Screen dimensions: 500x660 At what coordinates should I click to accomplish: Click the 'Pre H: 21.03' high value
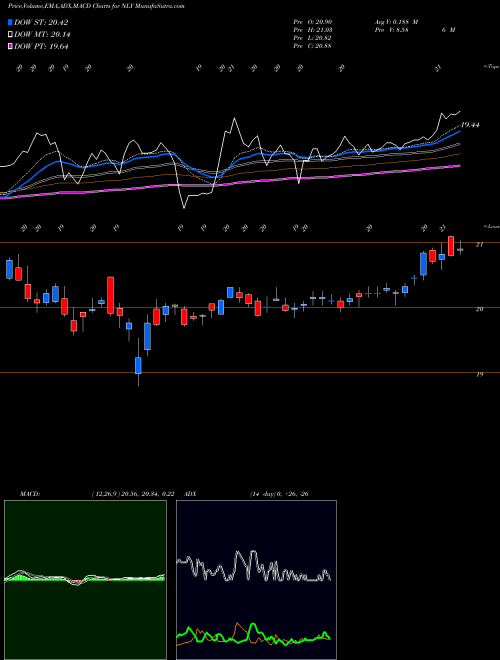click(x=312, y=30)
